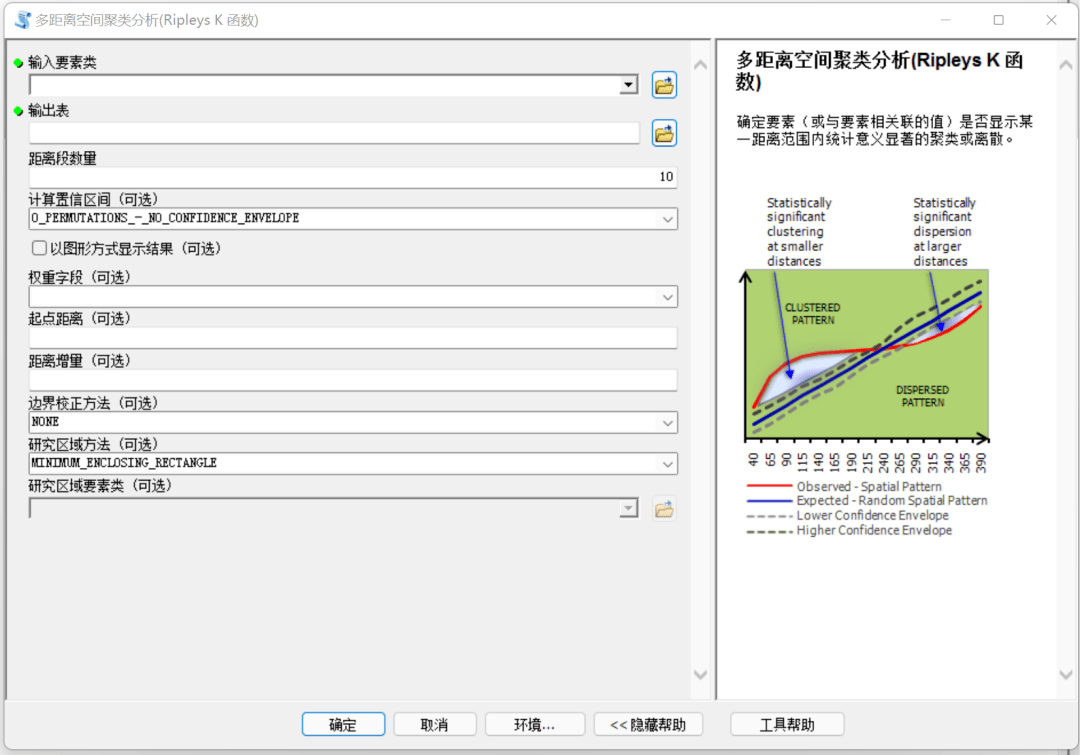This screenshot has width=1080, height=755.
Task: Click the red Observed Spatial Pattern legend line
Action: point(771,487)
